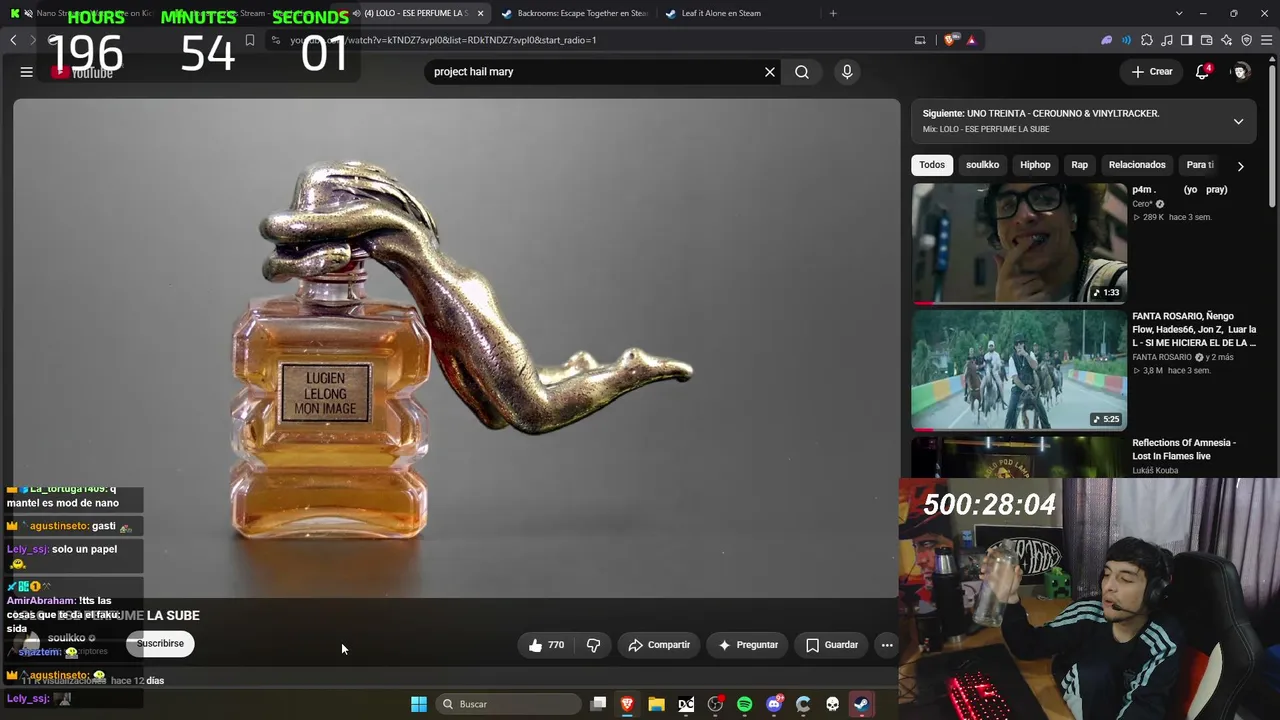Subscribe using the Suscribirse button
This screenshot has width=1280, height=720.
click(160, 644)
